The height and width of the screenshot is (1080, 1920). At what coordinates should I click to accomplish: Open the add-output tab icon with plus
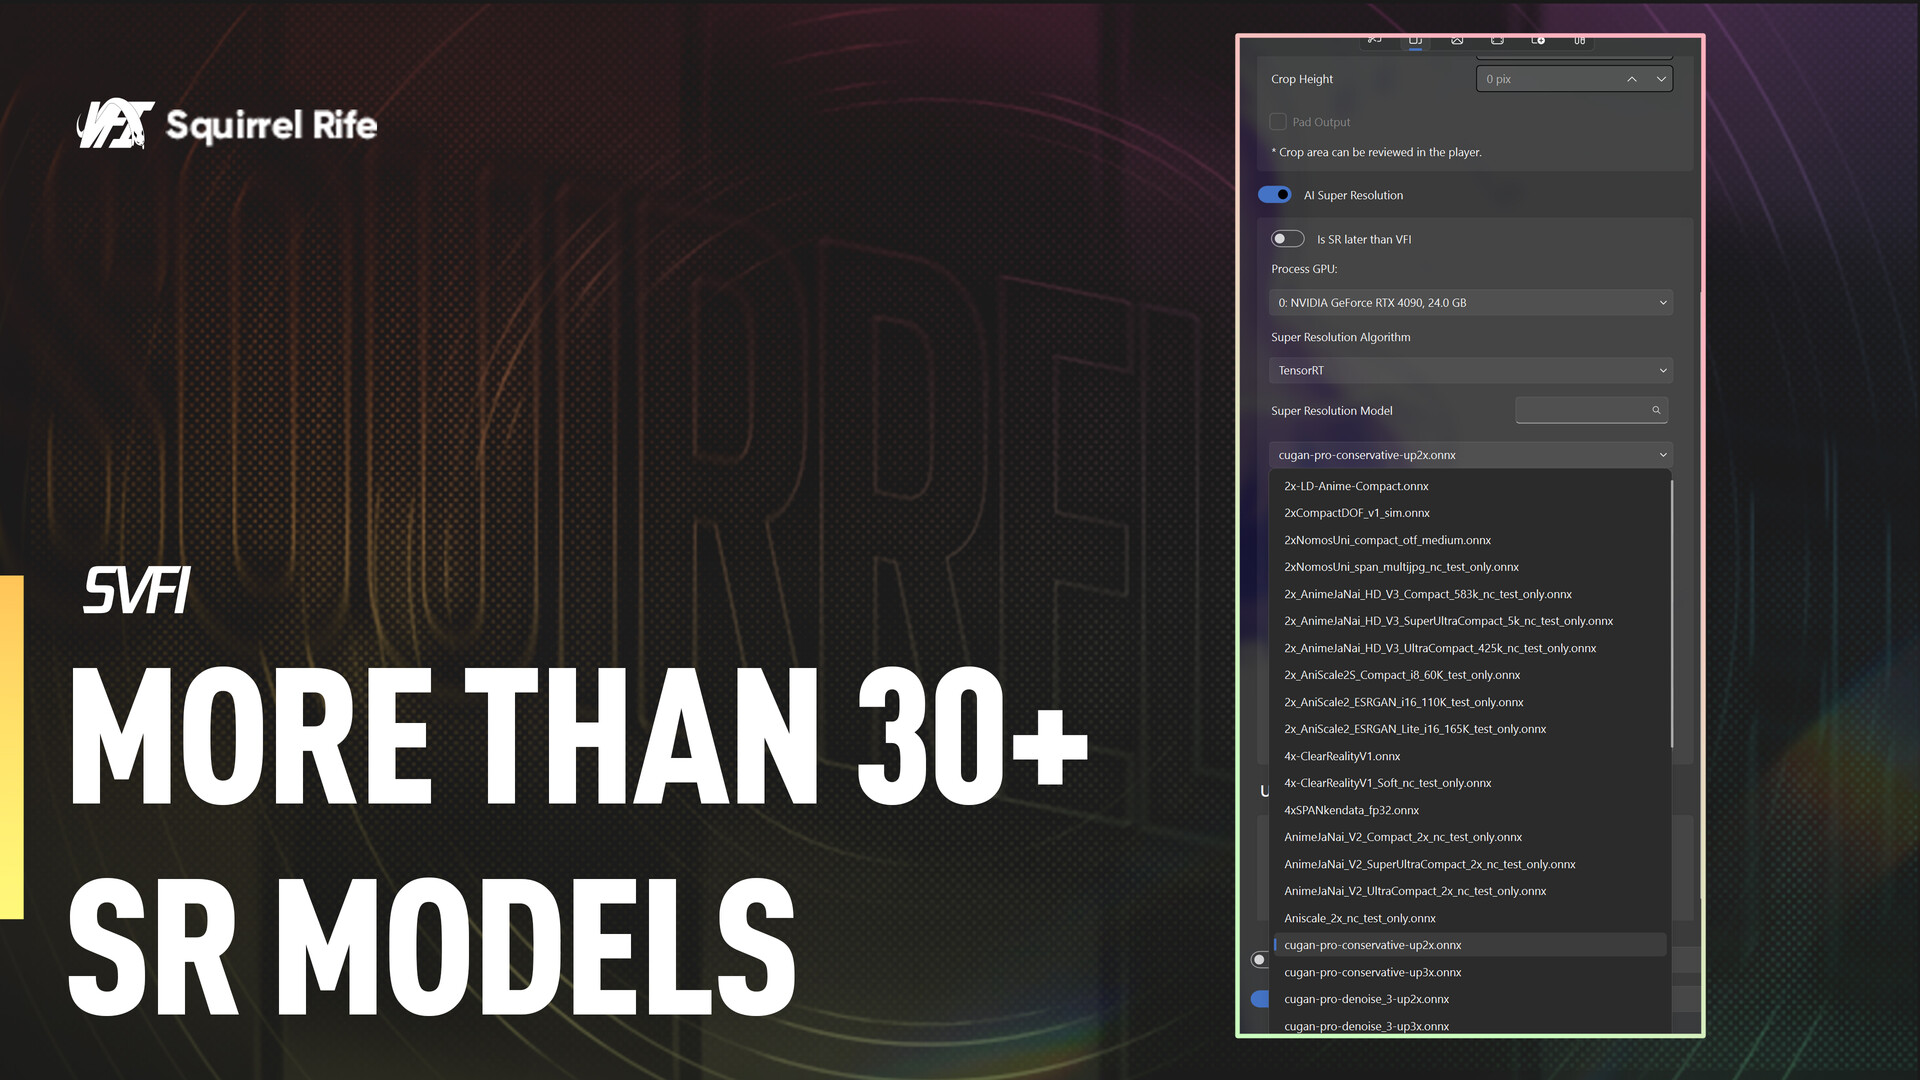tap(1538, 40)
